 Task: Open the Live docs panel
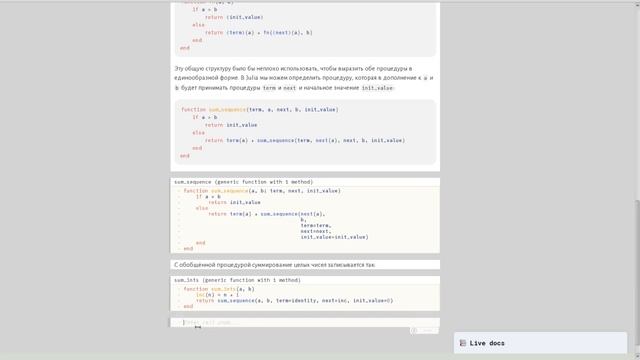(540, 343)
